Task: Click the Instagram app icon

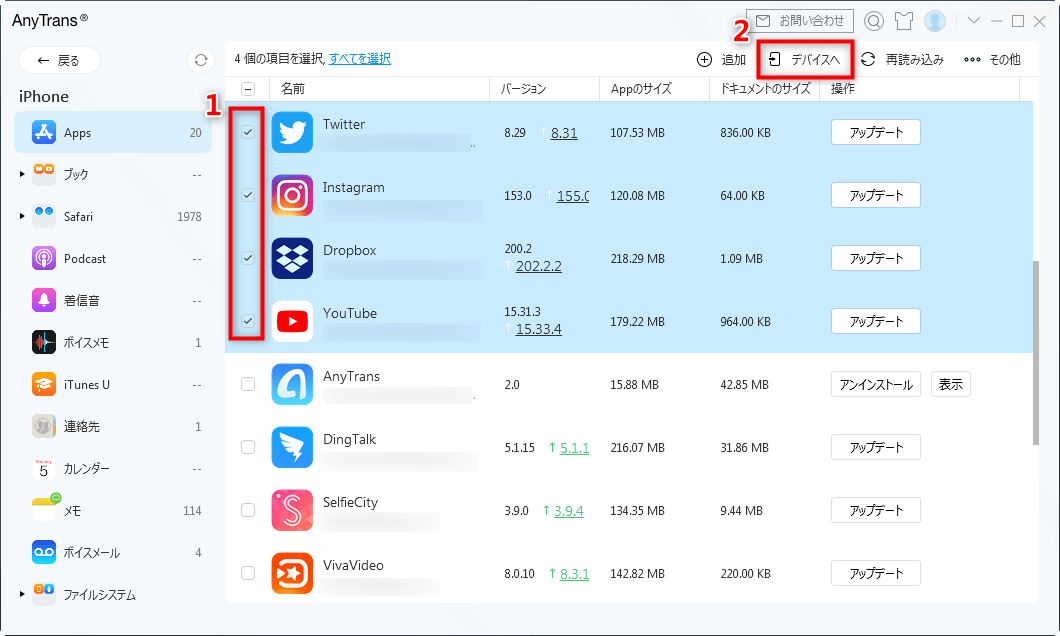Action: pyautogui.click(x=292, y=195)
